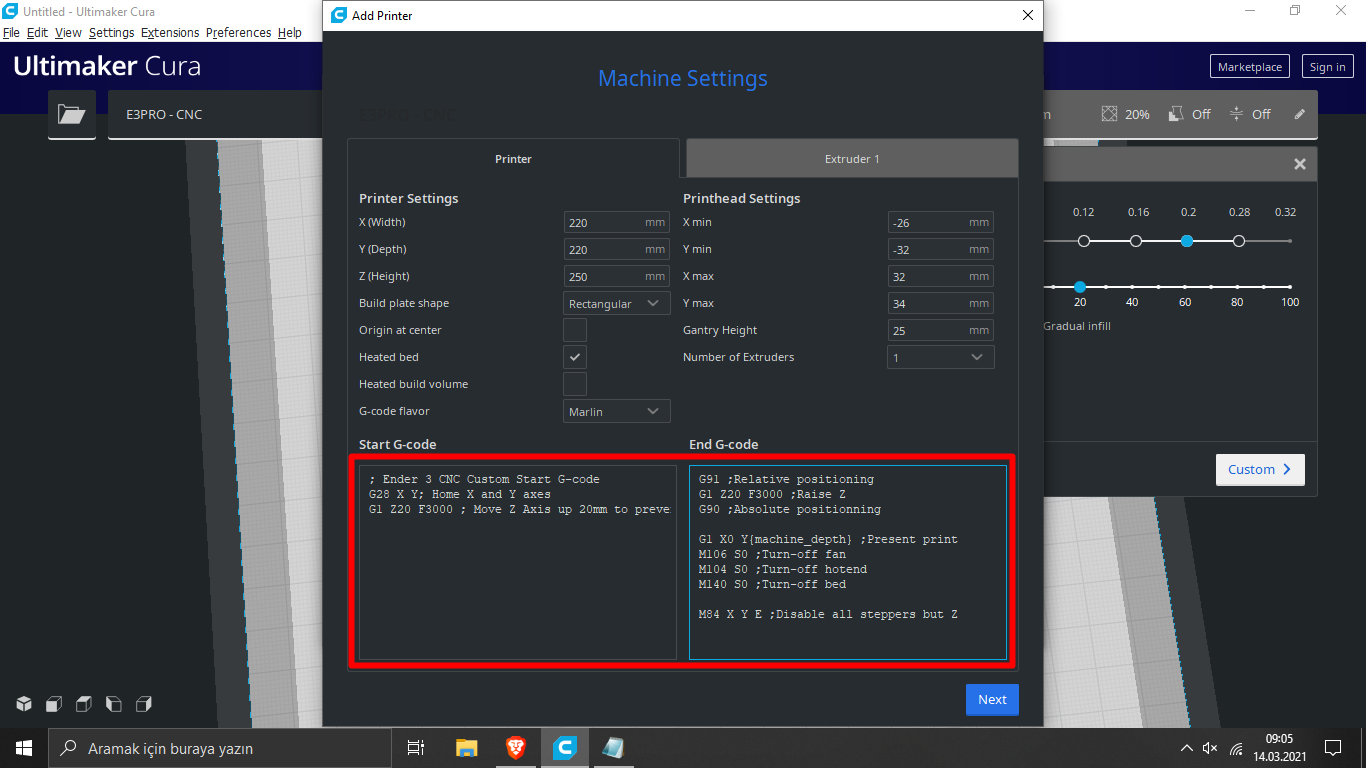
Task: Open the Help menu
Action: tap(290, 32)
